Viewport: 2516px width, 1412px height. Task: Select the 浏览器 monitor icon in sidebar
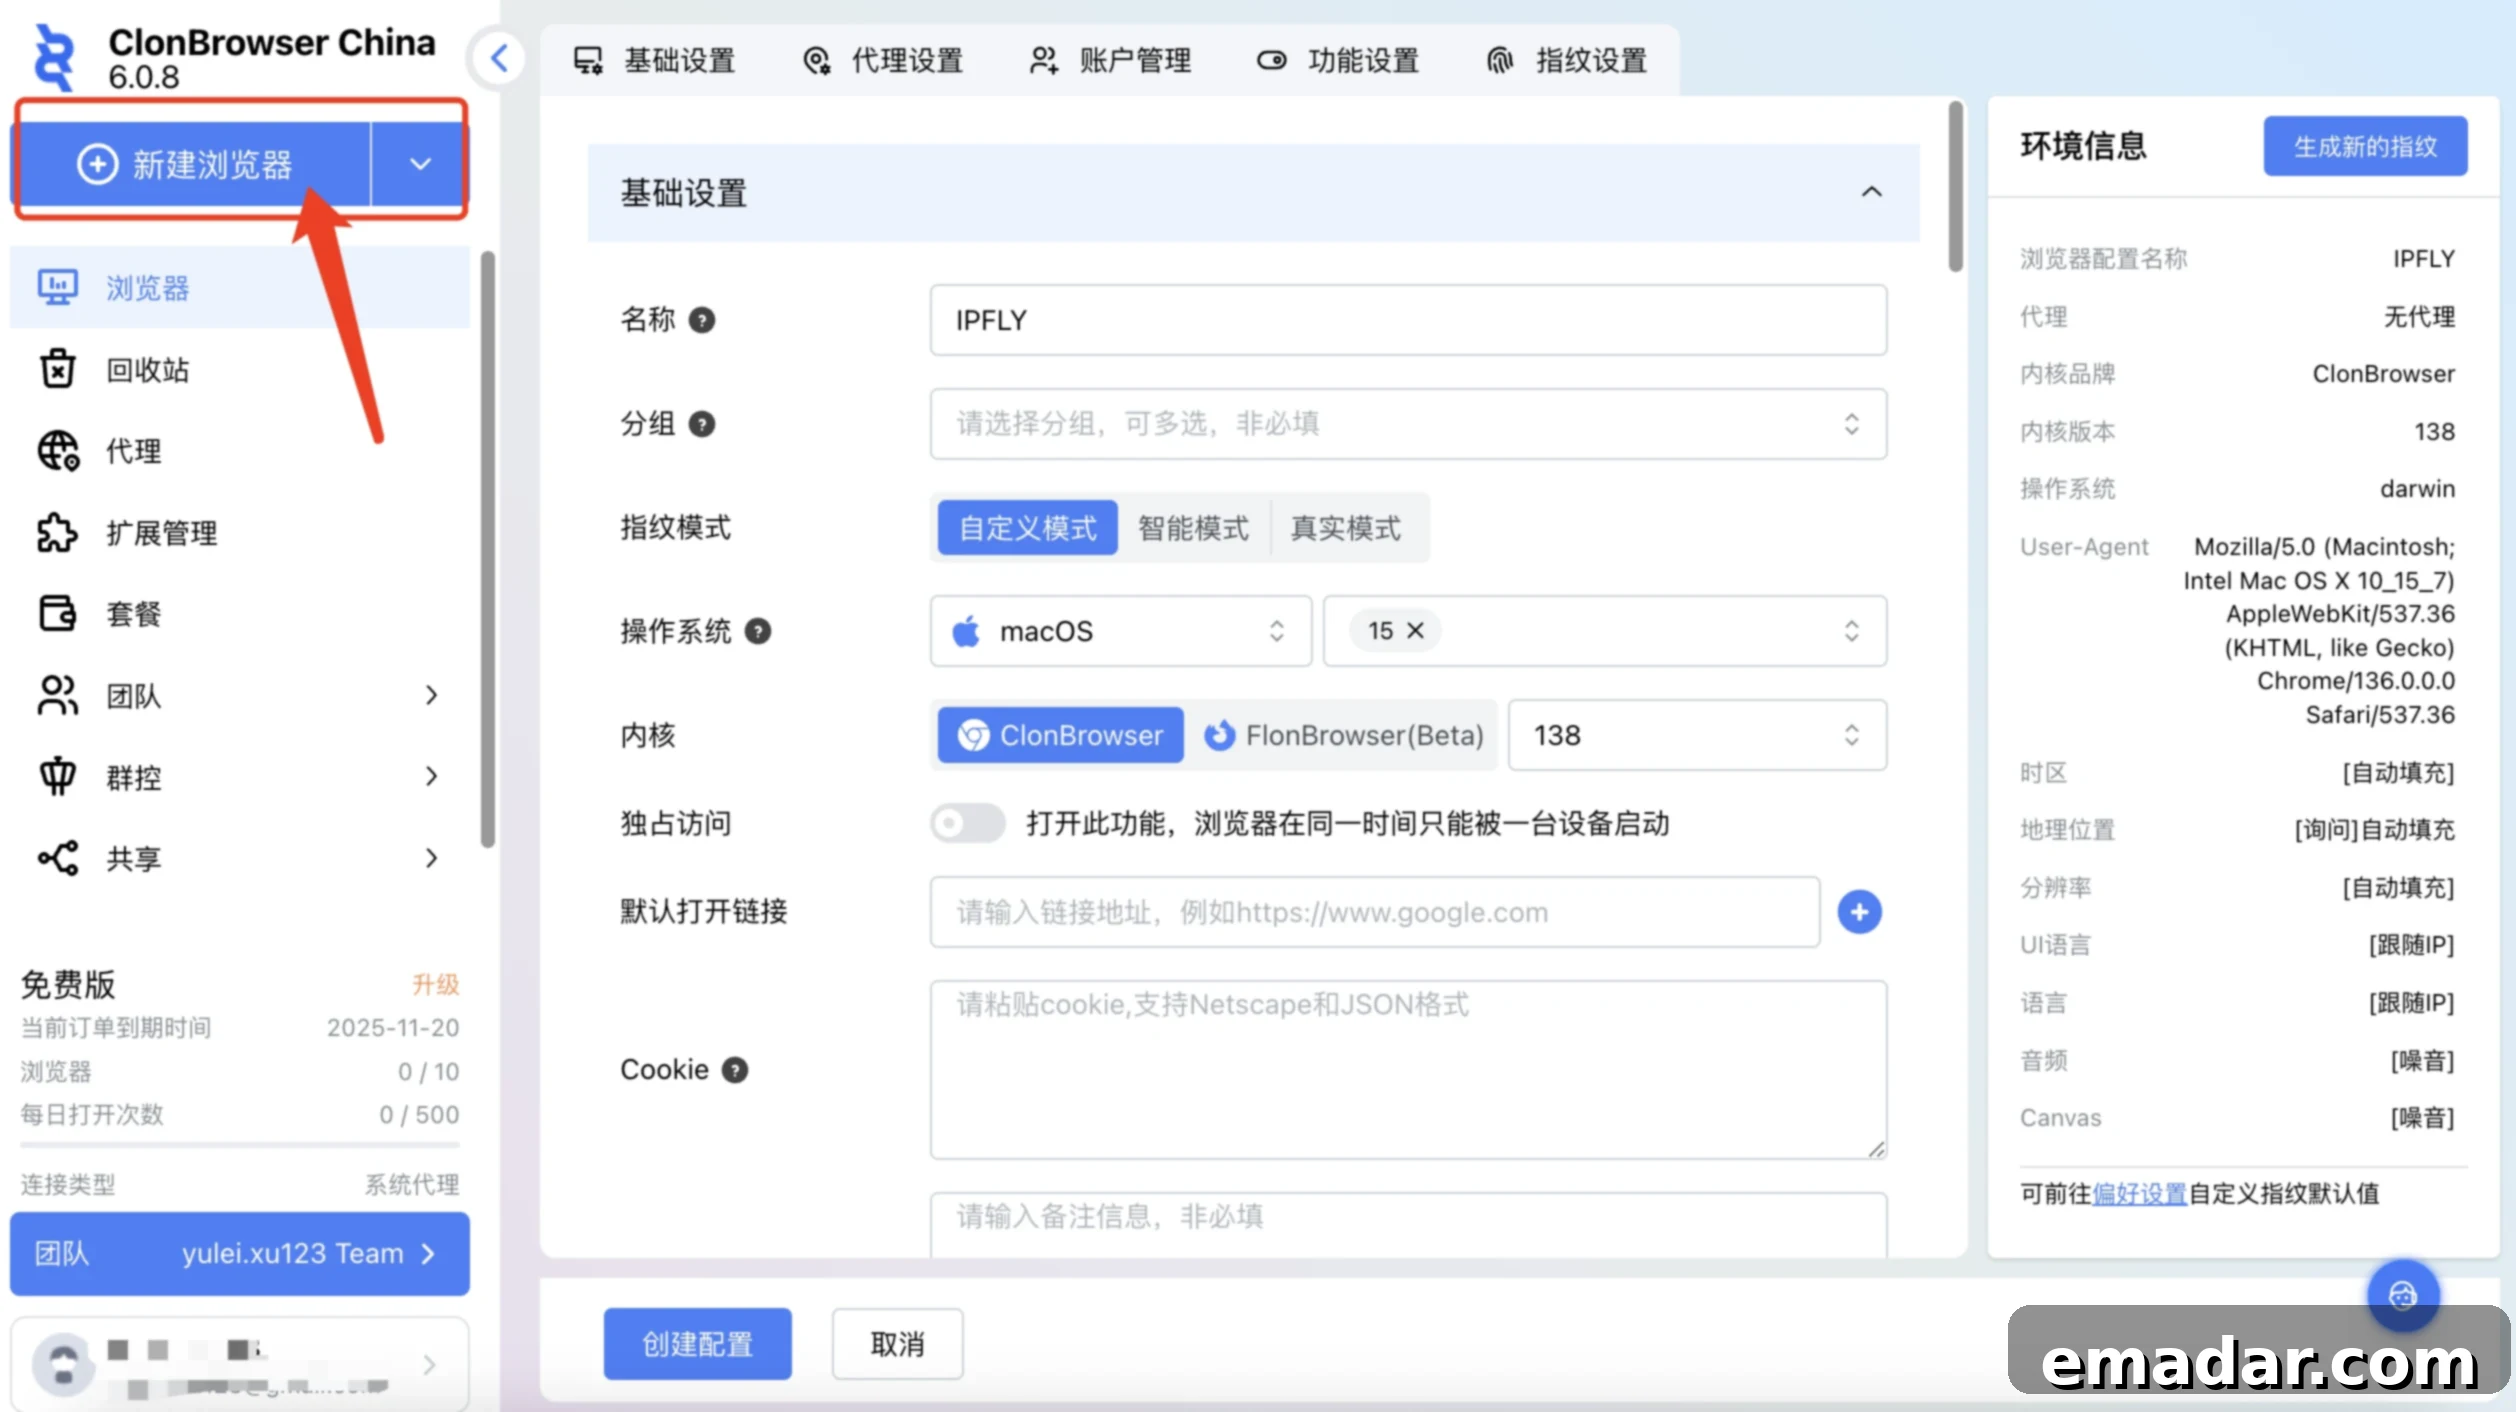tap(57, 287)
